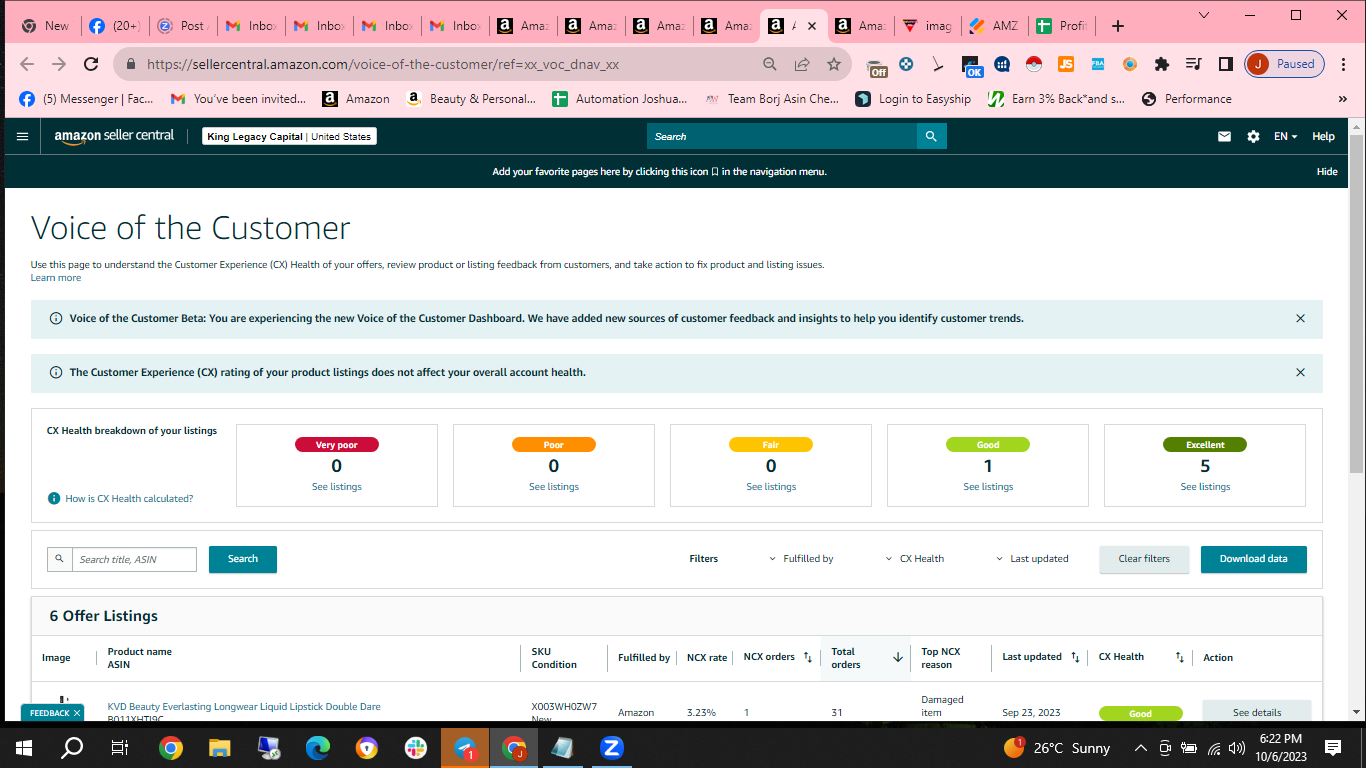View See listings under Very poor
The image size is (1366, 768).
(337, 487)
